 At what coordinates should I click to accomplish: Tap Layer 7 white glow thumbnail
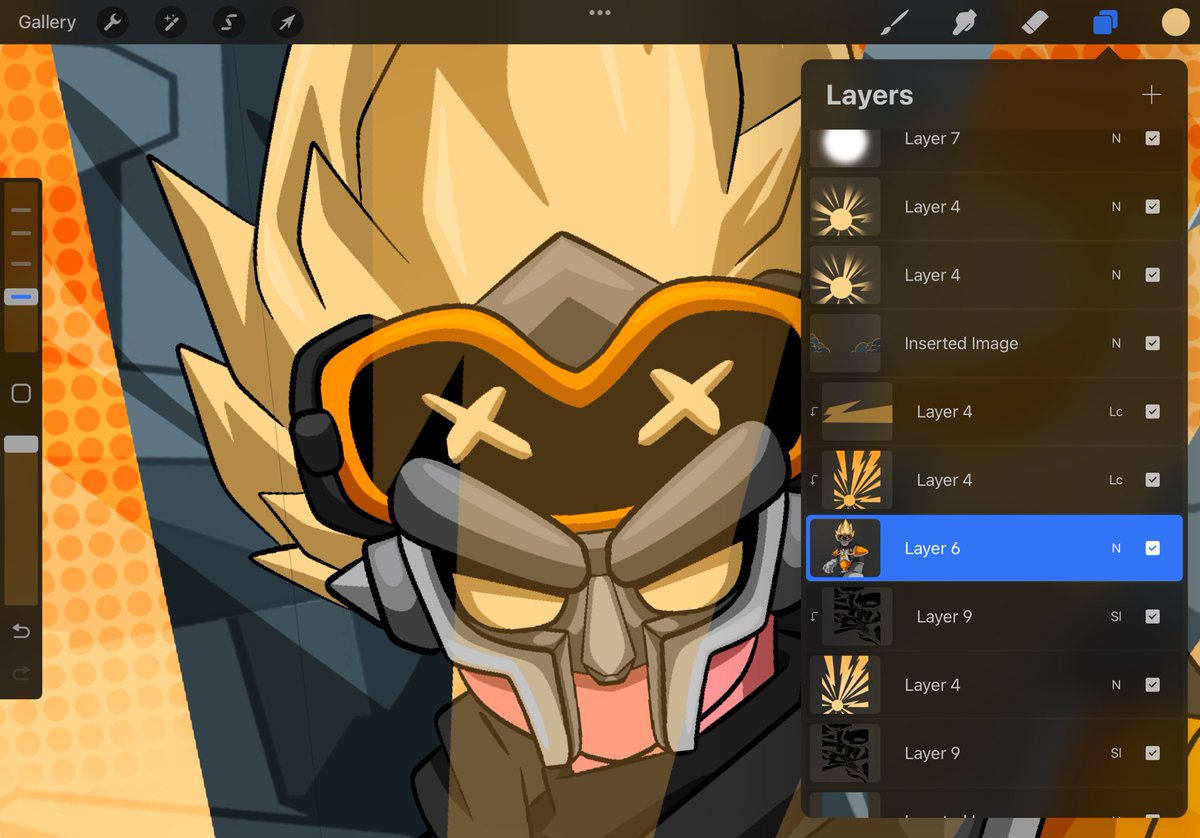pos(845,147)
